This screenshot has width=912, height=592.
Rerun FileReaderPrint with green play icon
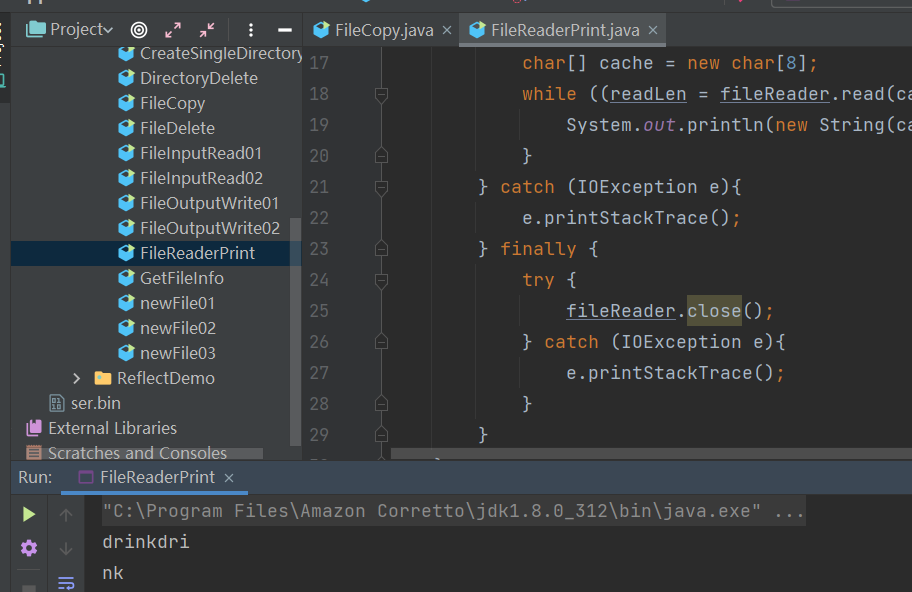coord(29,514)
